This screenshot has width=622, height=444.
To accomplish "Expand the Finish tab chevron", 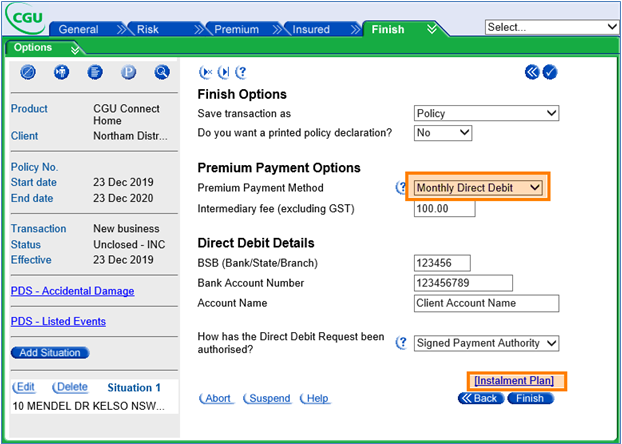I will click(x=432, y=29).
